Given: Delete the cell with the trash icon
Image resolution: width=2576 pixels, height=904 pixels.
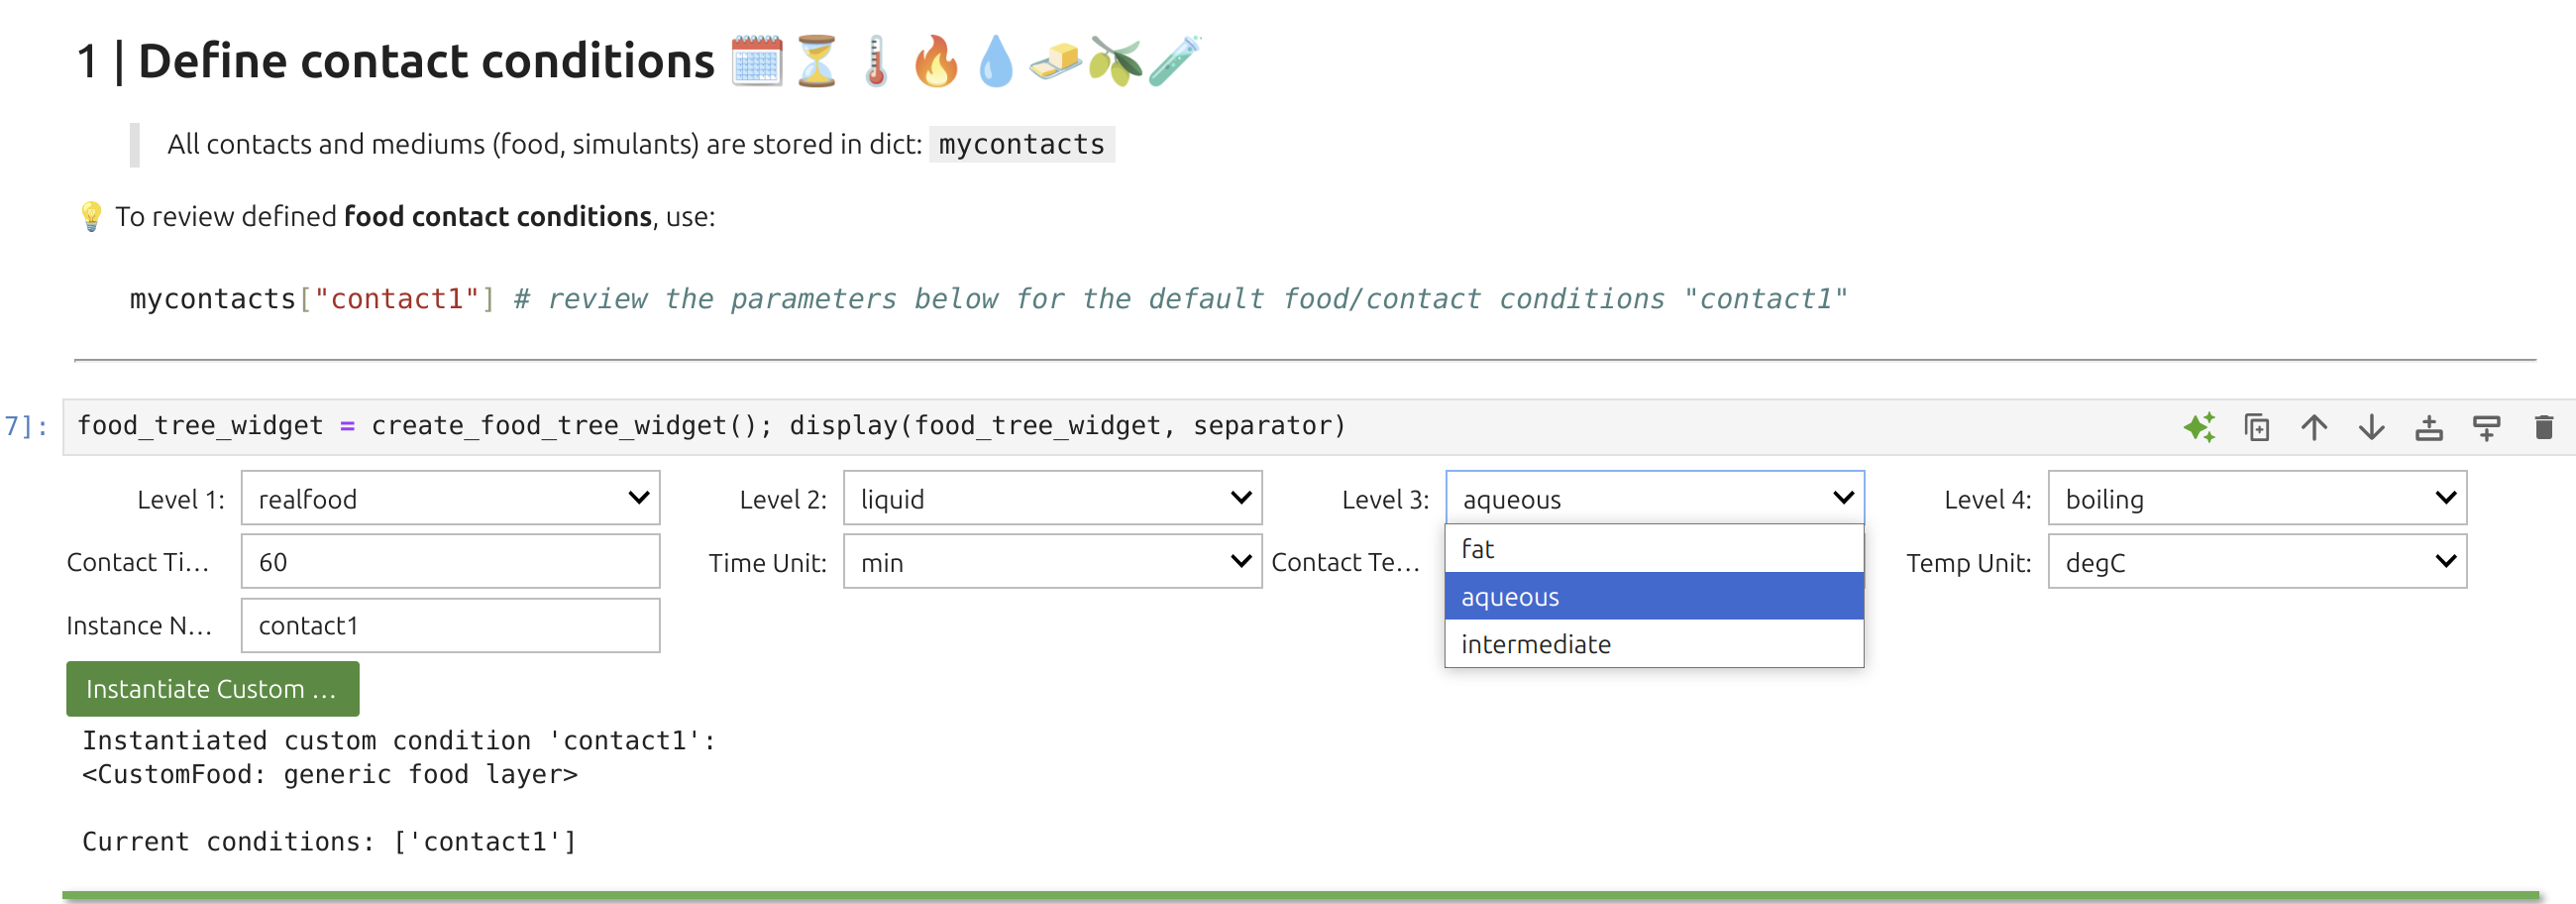Looking at the screenshot, I should 2544,428.
